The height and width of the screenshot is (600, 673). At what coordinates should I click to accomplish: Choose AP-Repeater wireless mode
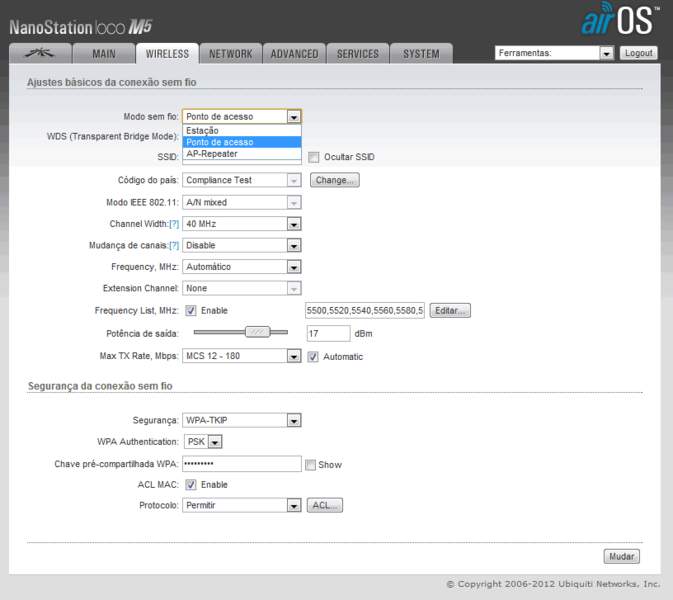pos(242,154)
